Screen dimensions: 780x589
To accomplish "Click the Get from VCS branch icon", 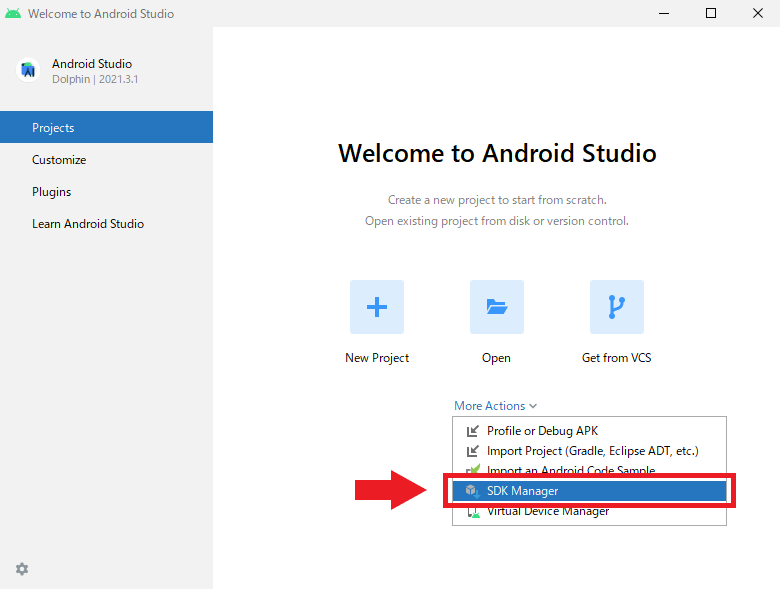I will coord(616,307).
